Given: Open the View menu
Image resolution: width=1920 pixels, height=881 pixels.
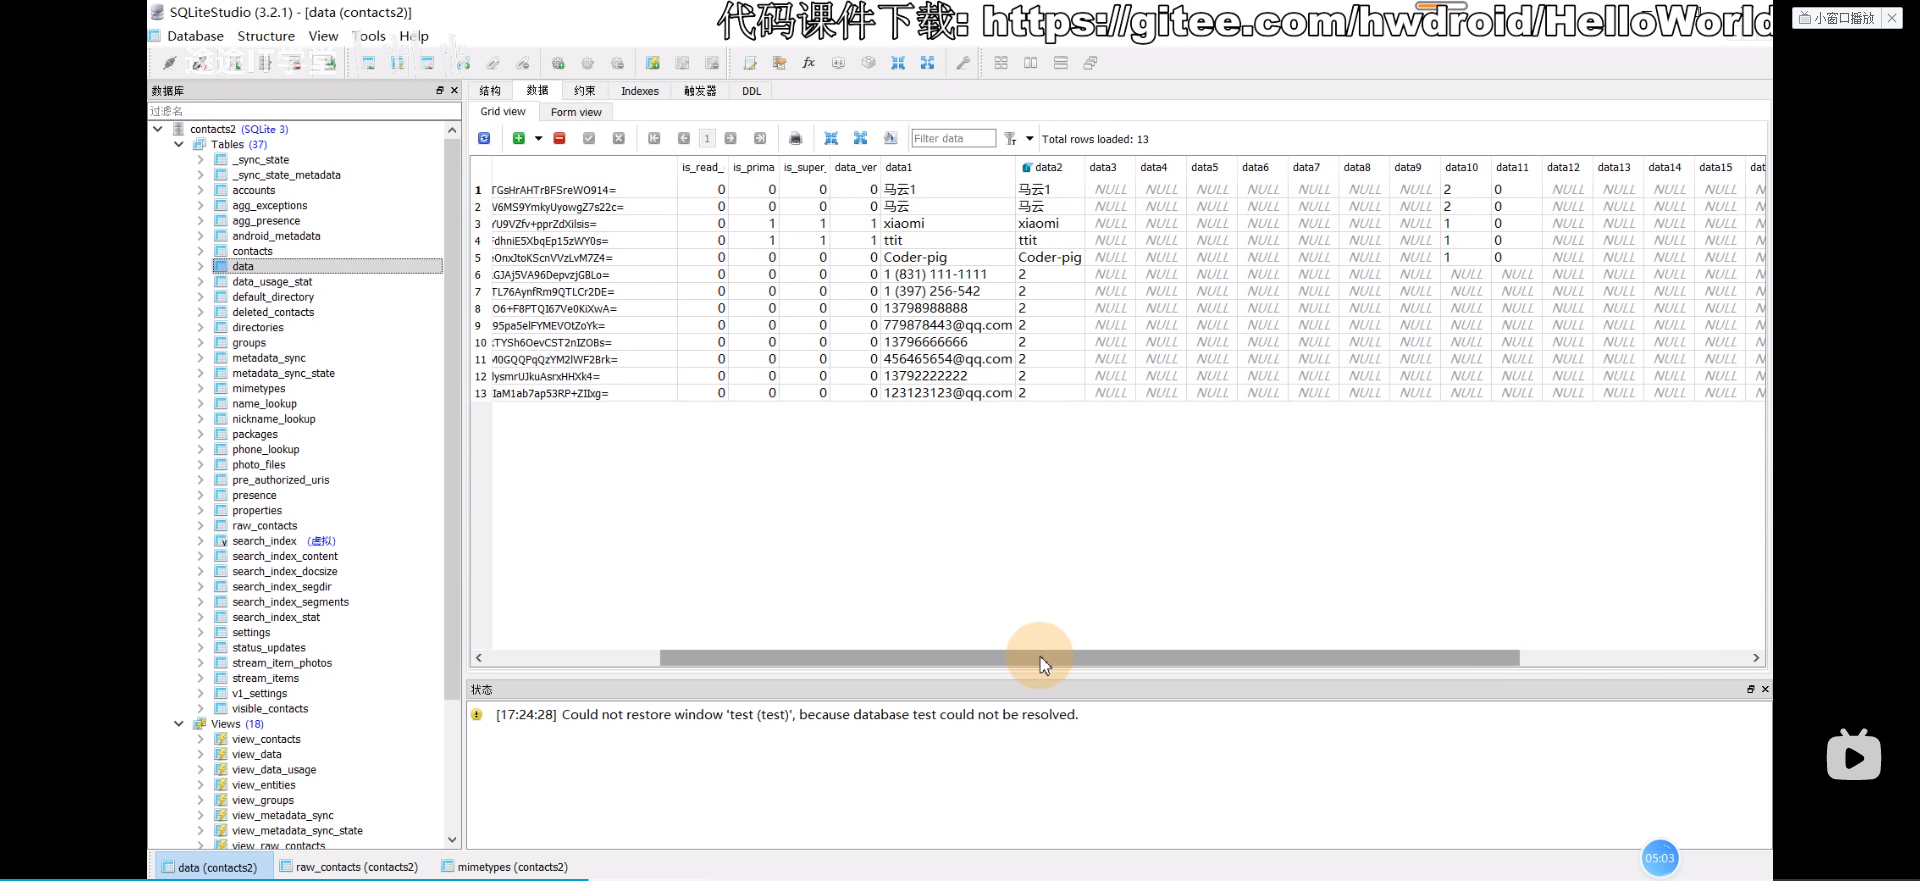Looking at the screenshot, I should pyautogui.click(x=323, y=36).
